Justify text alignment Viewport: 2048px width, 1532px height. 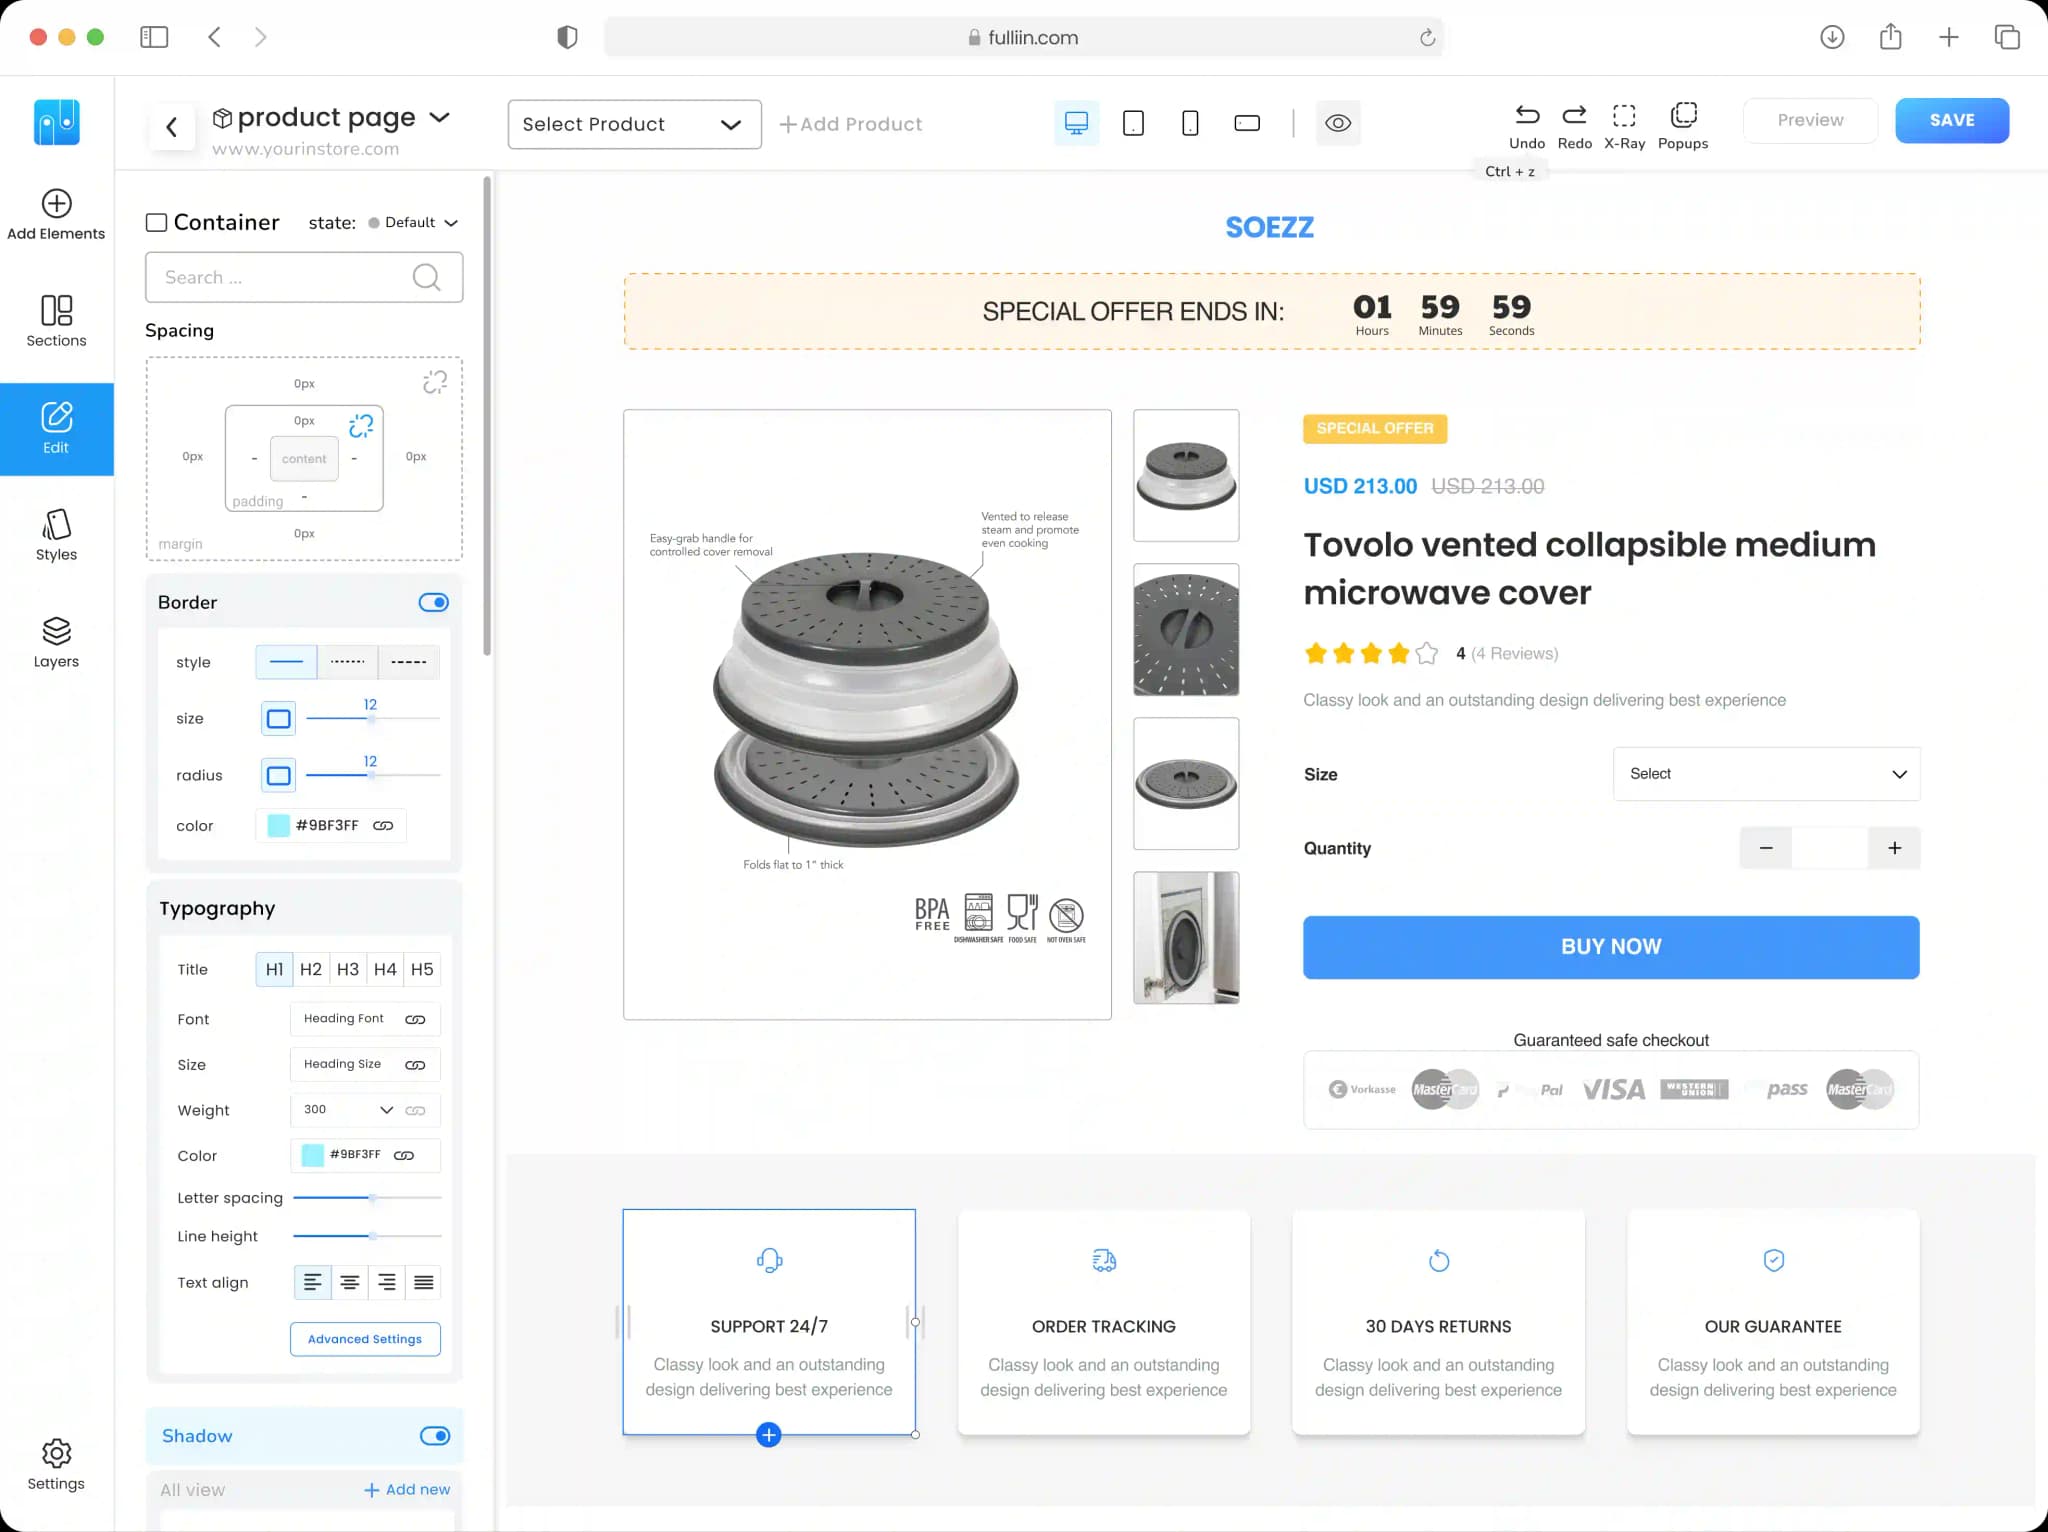coord(424,1282)
